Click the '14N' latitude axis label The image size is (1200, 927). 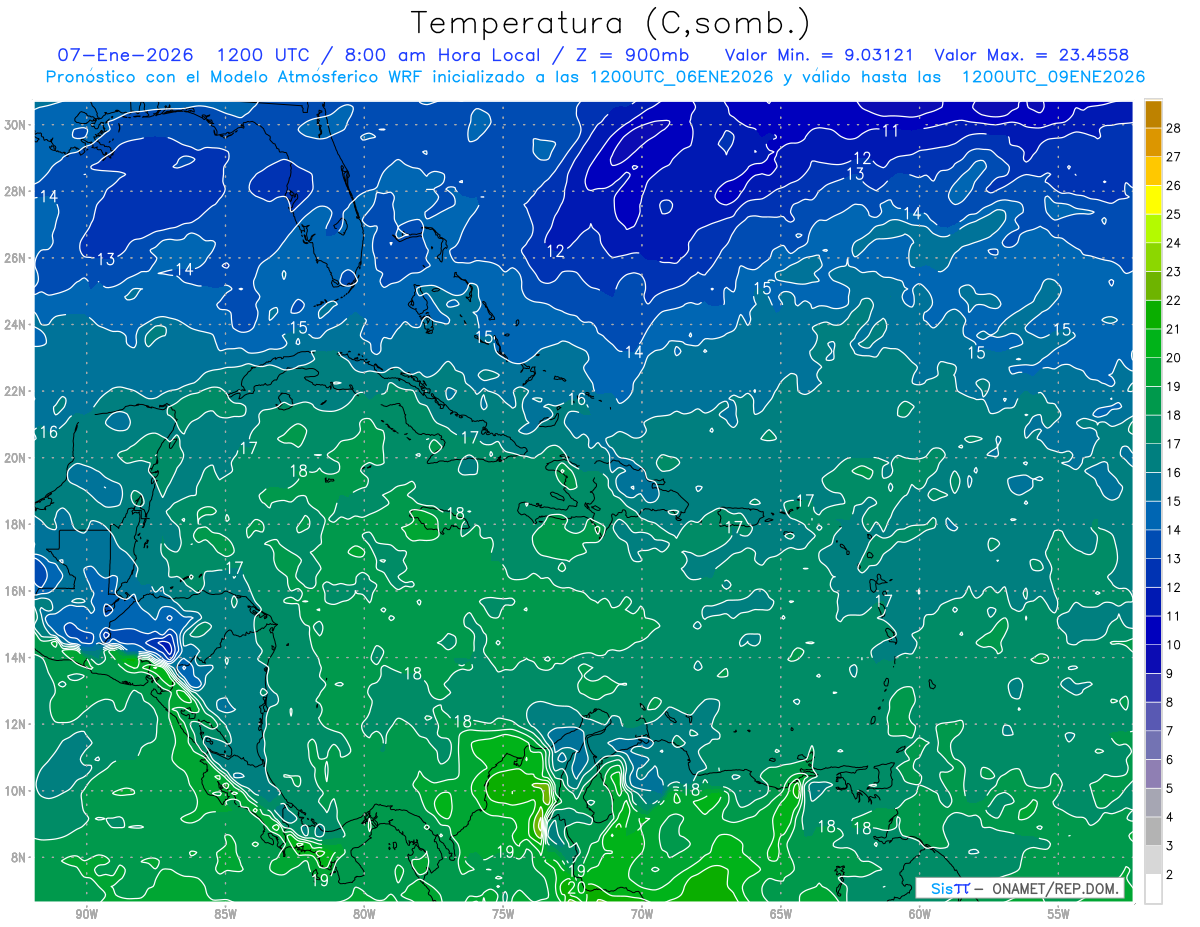(x=14, y=657)
